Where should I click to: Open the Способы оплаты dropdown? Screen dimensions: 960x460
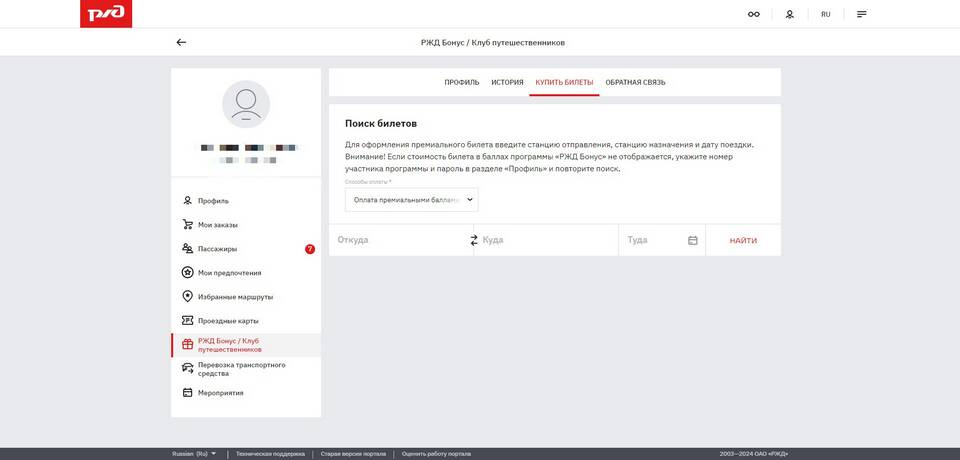pos(411,200)
